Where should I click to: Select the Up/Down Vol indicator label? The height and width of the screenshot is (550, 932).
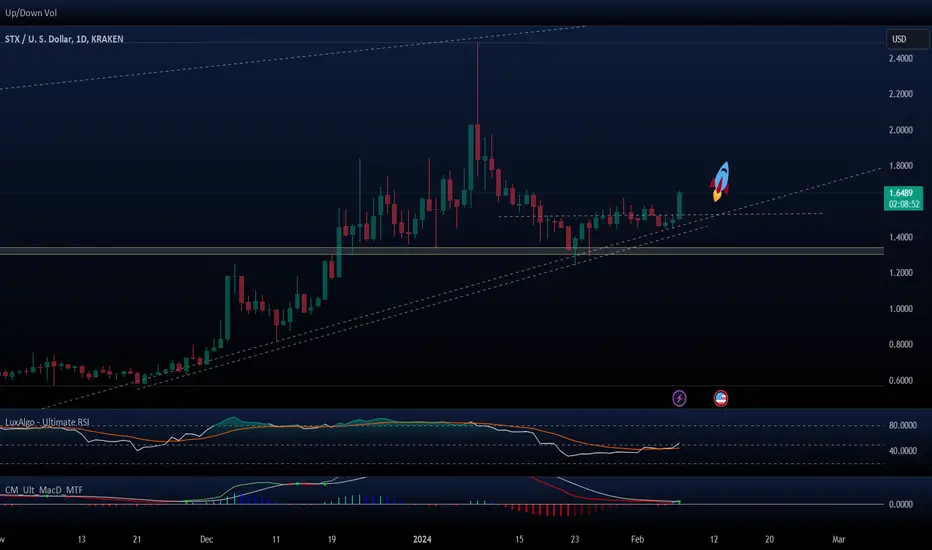pos(31,12)
